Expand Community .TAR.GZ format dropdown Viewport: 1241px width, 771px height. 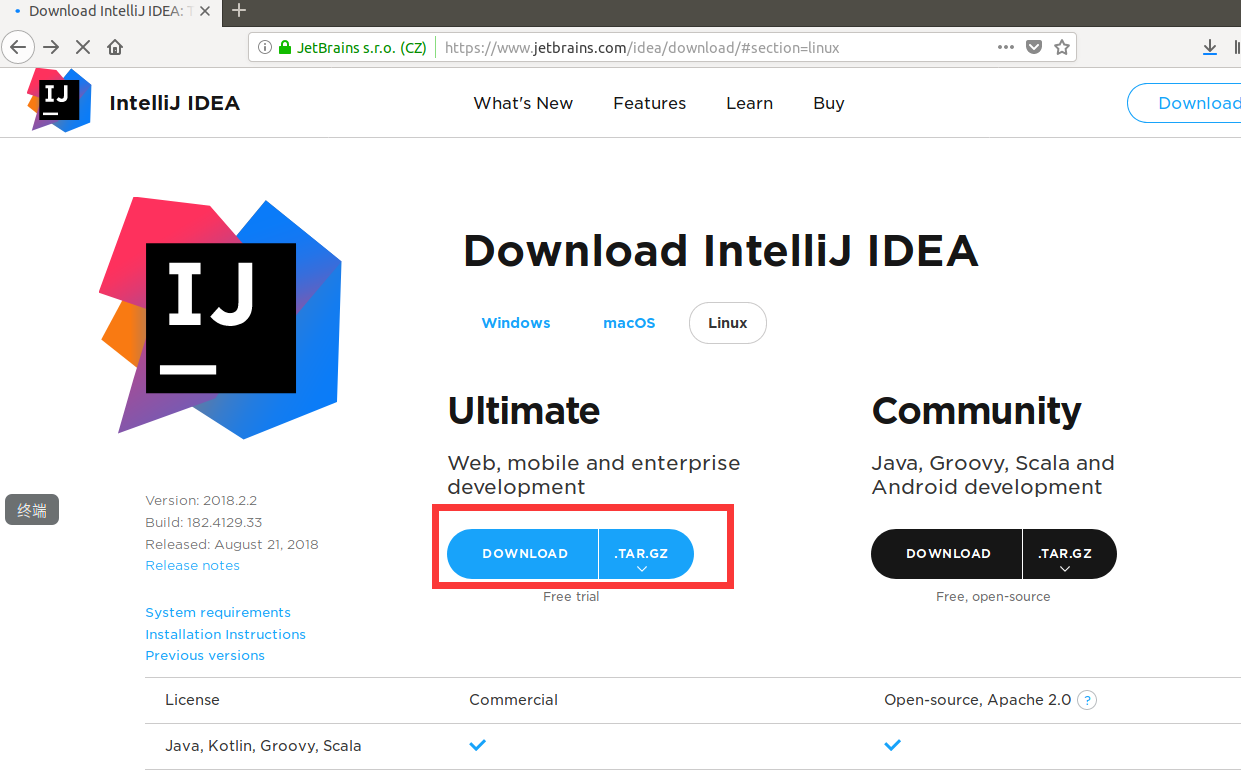pyautogui.click(x=1070, y=554)
